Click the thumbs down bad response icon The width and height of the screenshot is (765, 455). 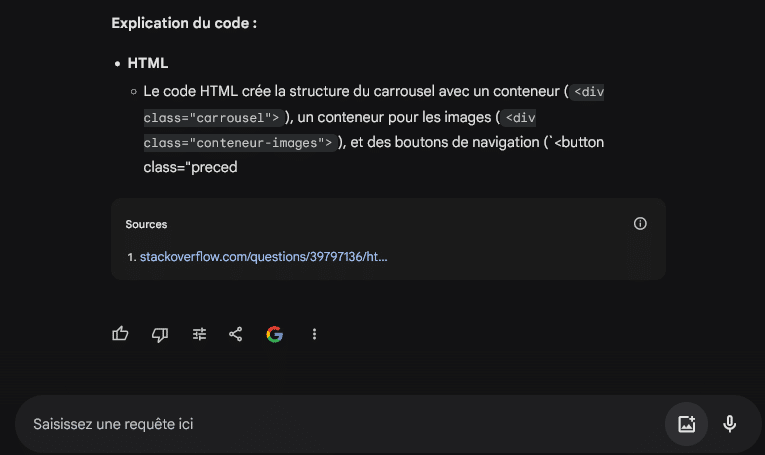160,335
